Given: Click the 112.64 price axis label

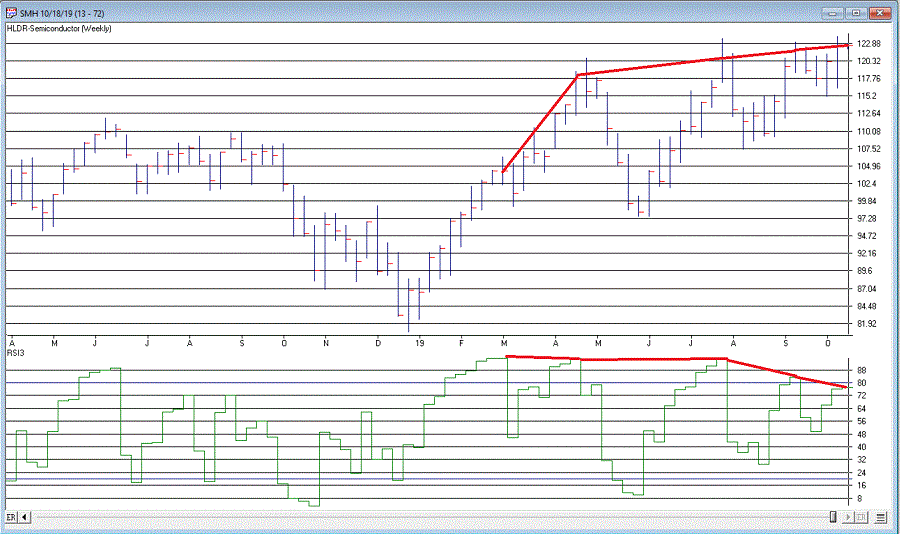Looking at the screenshot, I should tap(868, 113).
